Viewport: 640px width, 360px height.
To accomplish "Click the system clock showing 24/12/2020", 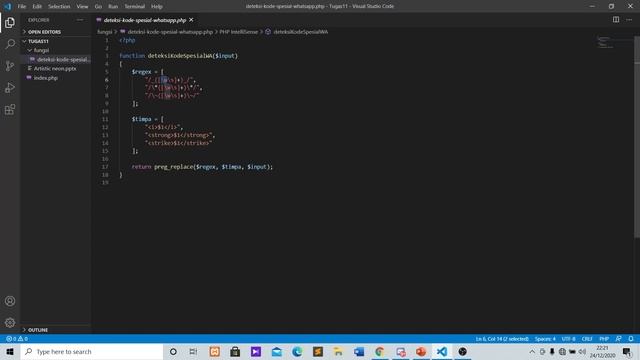I will tap(602, 351).
